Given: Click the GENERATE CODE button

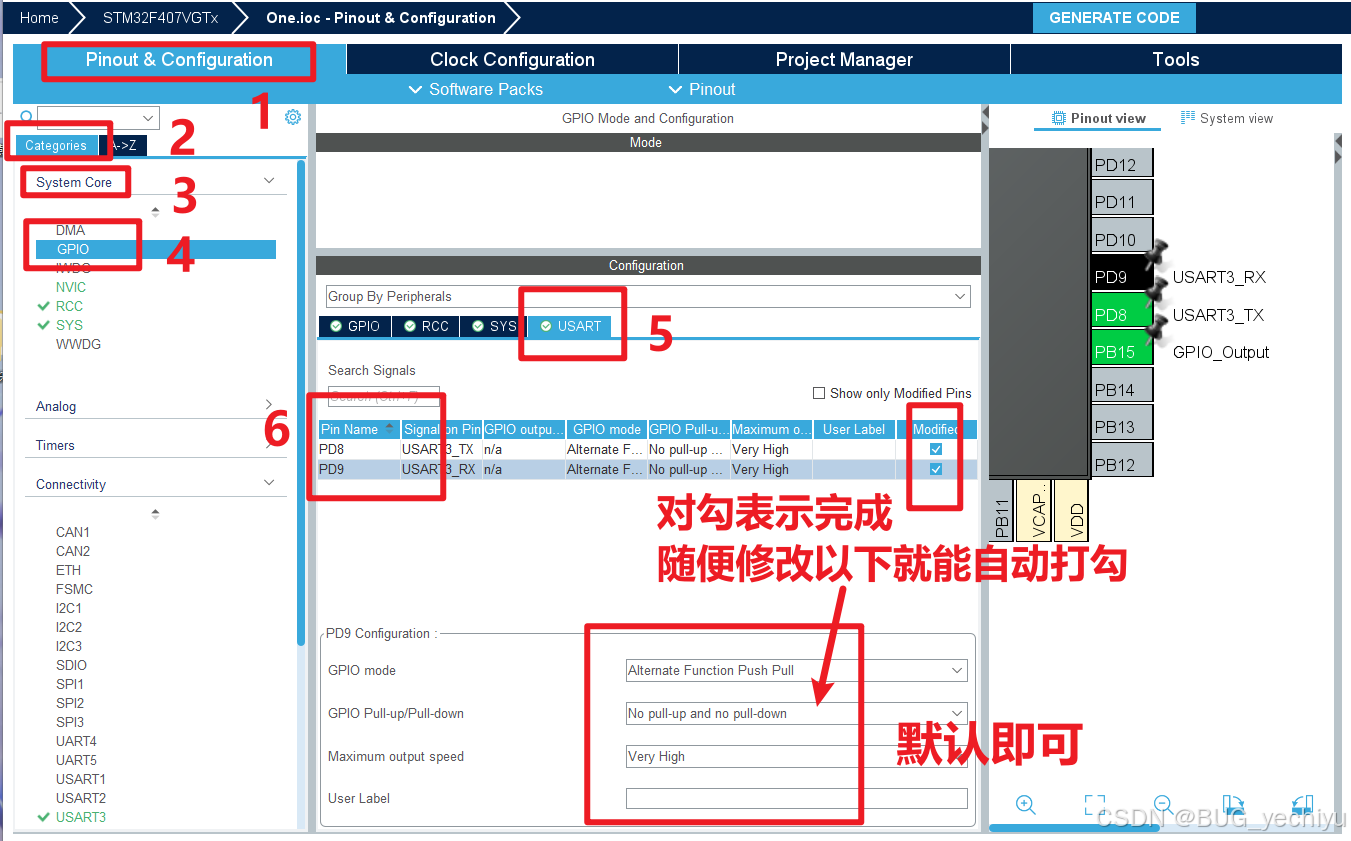Looking at the screenshot, I should click(x=1113, y=17).
